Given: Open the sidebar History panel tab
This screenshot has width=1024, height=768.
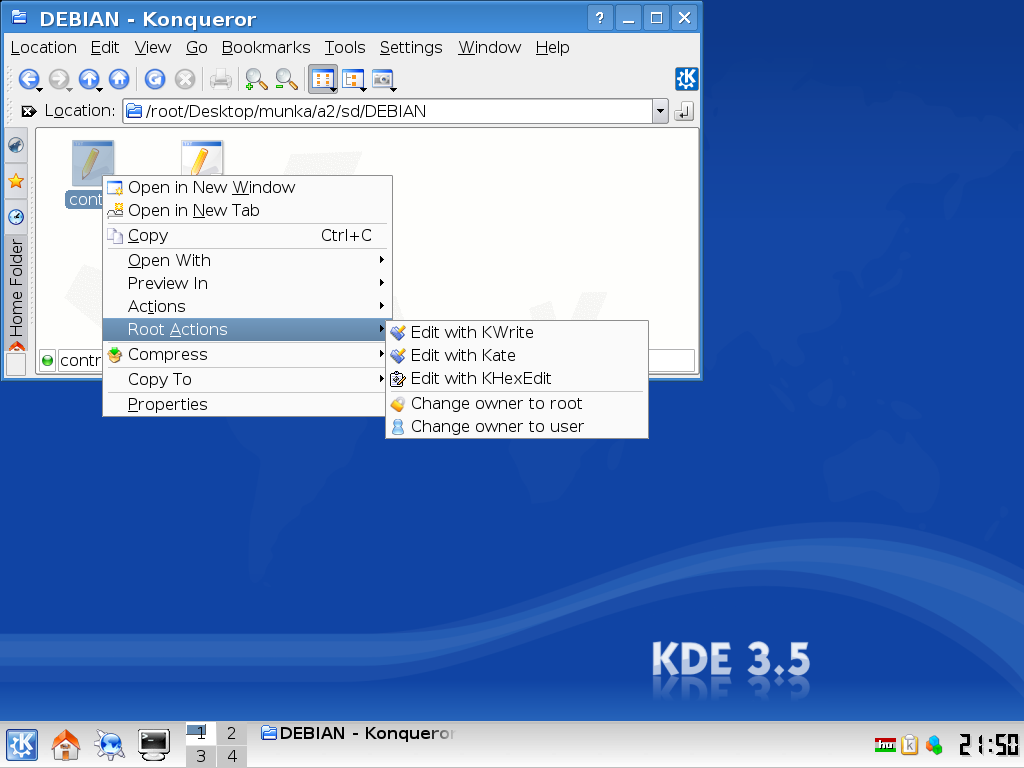Looking at the screenshot, I should point(16,217).
